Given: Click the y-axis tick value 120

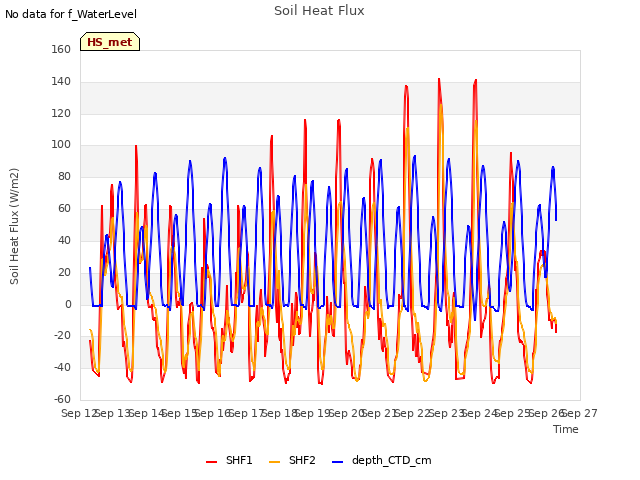Looking at the screenshot, I should (x=61, y=113).
